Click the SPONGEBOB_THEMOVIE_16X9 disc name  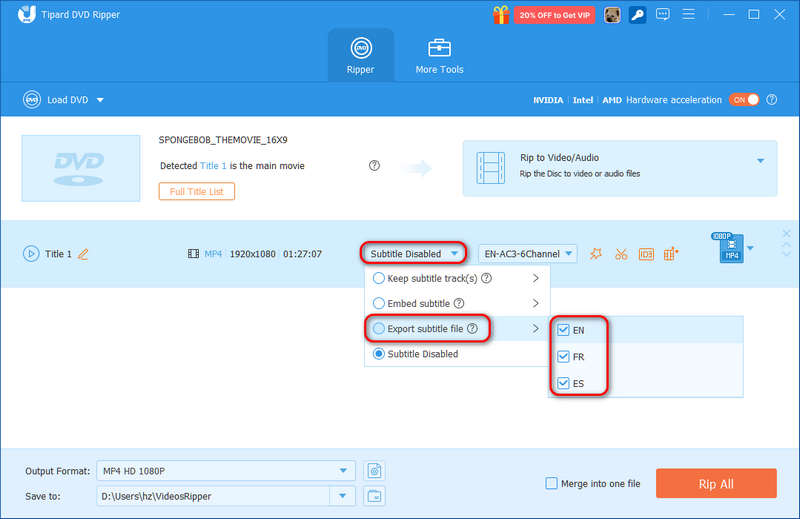[223, 140]
